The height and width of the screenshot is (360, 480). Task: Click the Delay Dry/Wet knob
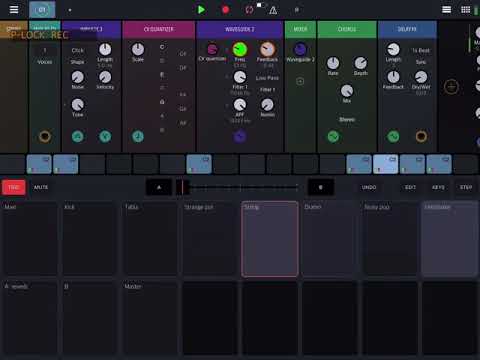[x=421, y=77]
